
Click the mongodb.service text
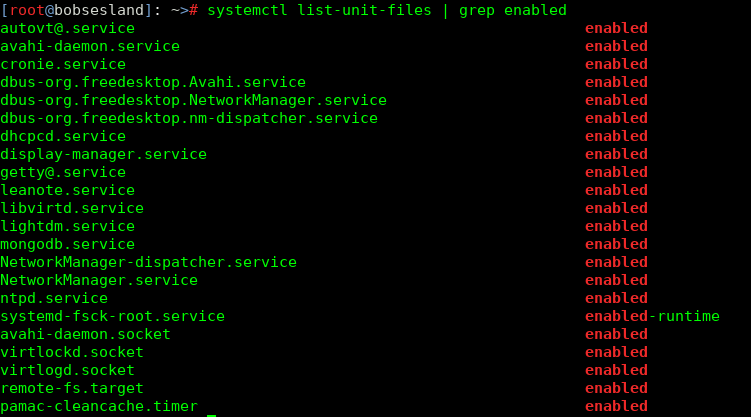coord(68,245)
